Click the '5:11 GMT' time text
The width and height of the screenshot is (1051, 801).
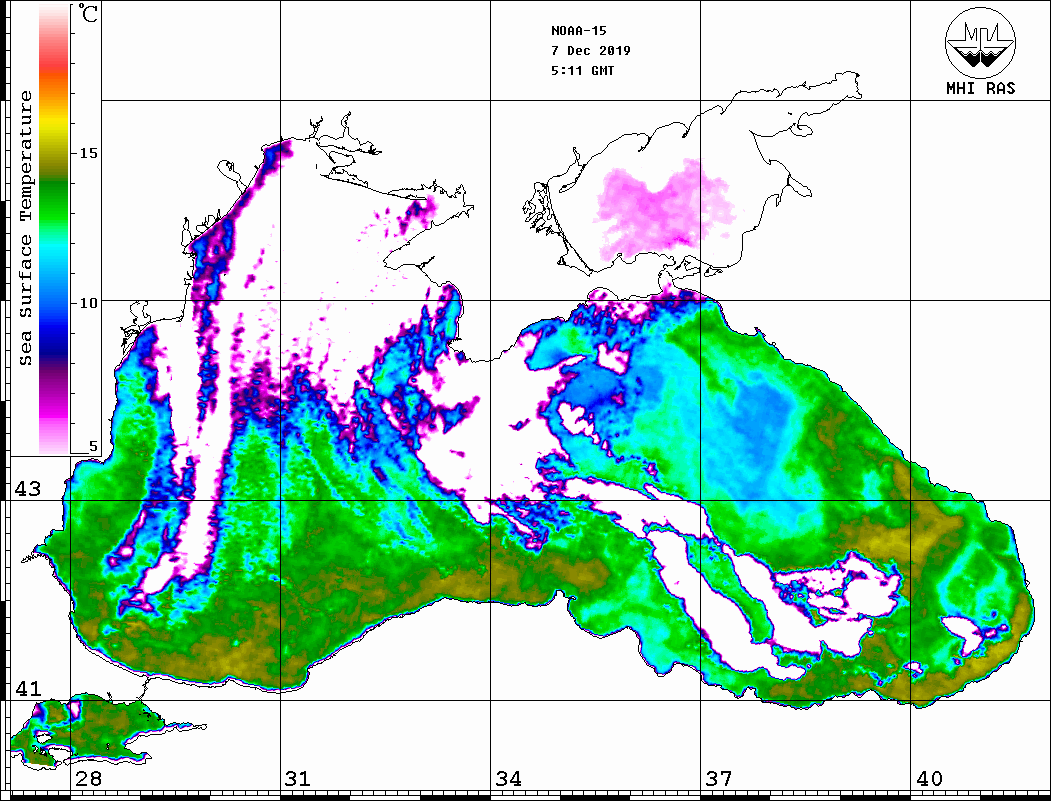[x=582, y=70]
